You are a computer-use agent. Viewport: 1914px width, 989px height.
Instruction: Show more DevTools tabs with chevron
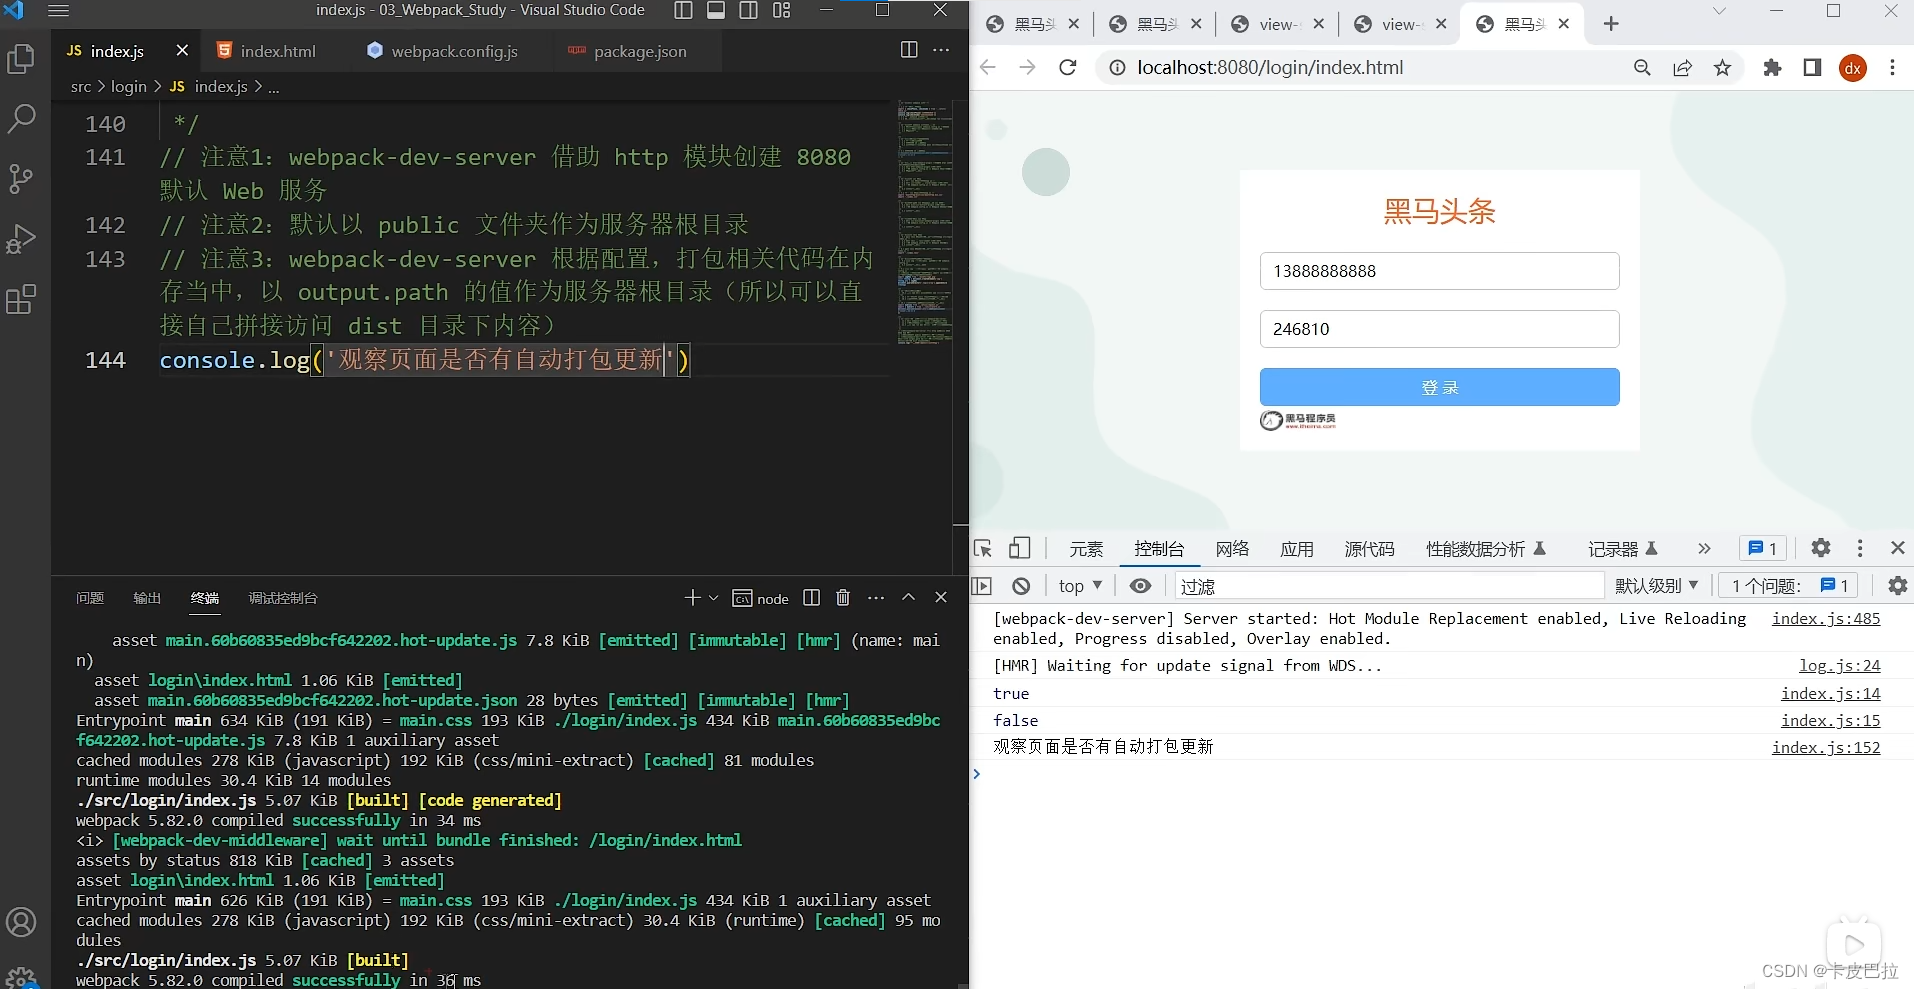[x=1704, y=548]
